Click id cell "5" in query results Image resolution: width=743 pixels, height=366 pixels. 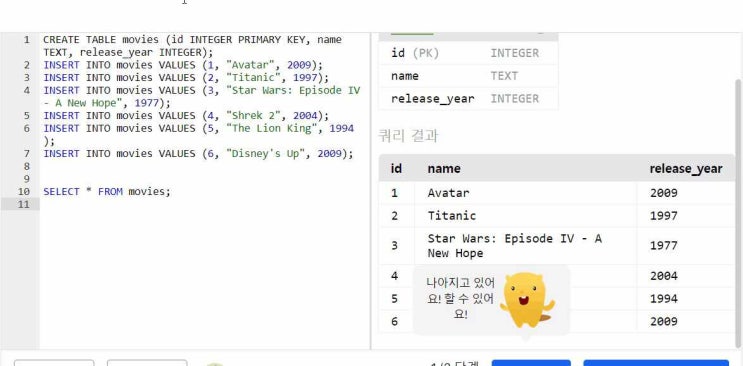point(395,299)
